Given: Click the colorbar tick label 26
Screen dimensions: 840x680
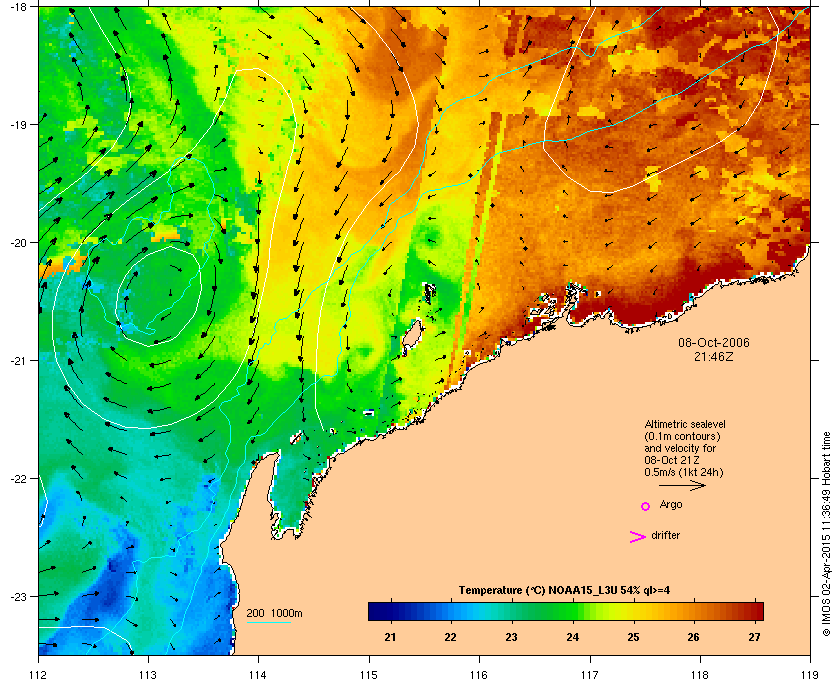Looking at the screenshot, I should tap(694, 637).
